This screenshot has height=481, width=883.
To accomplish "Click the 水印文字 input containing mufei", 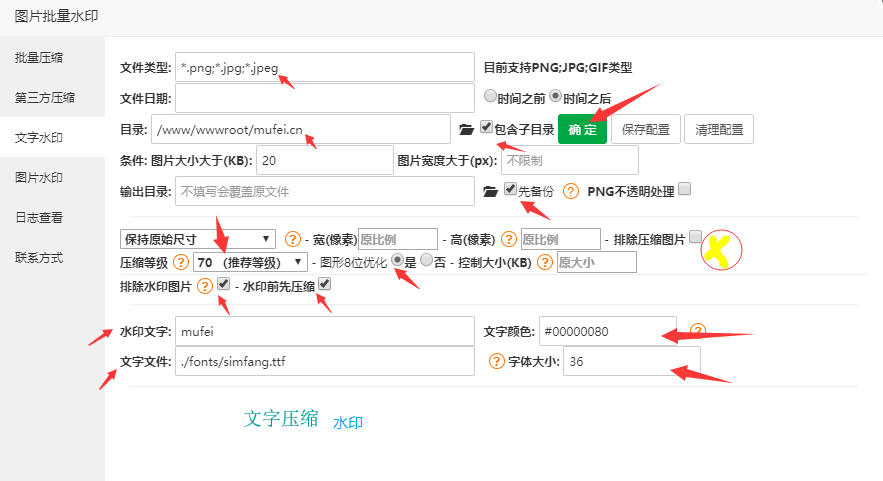I will [x=324, y=331].
